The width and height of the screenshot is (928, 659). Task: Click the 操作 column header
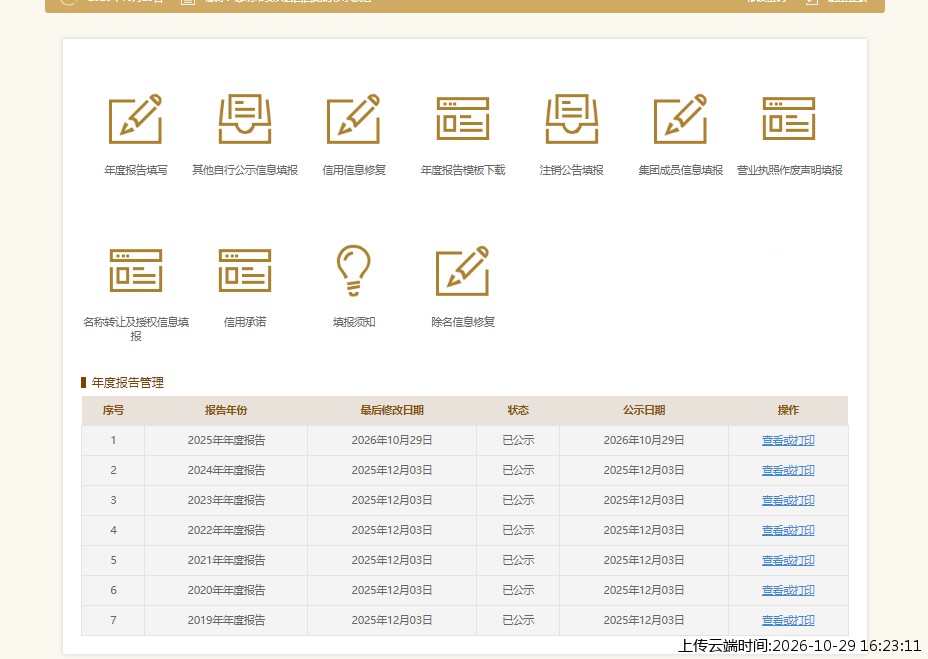(788, 410)
